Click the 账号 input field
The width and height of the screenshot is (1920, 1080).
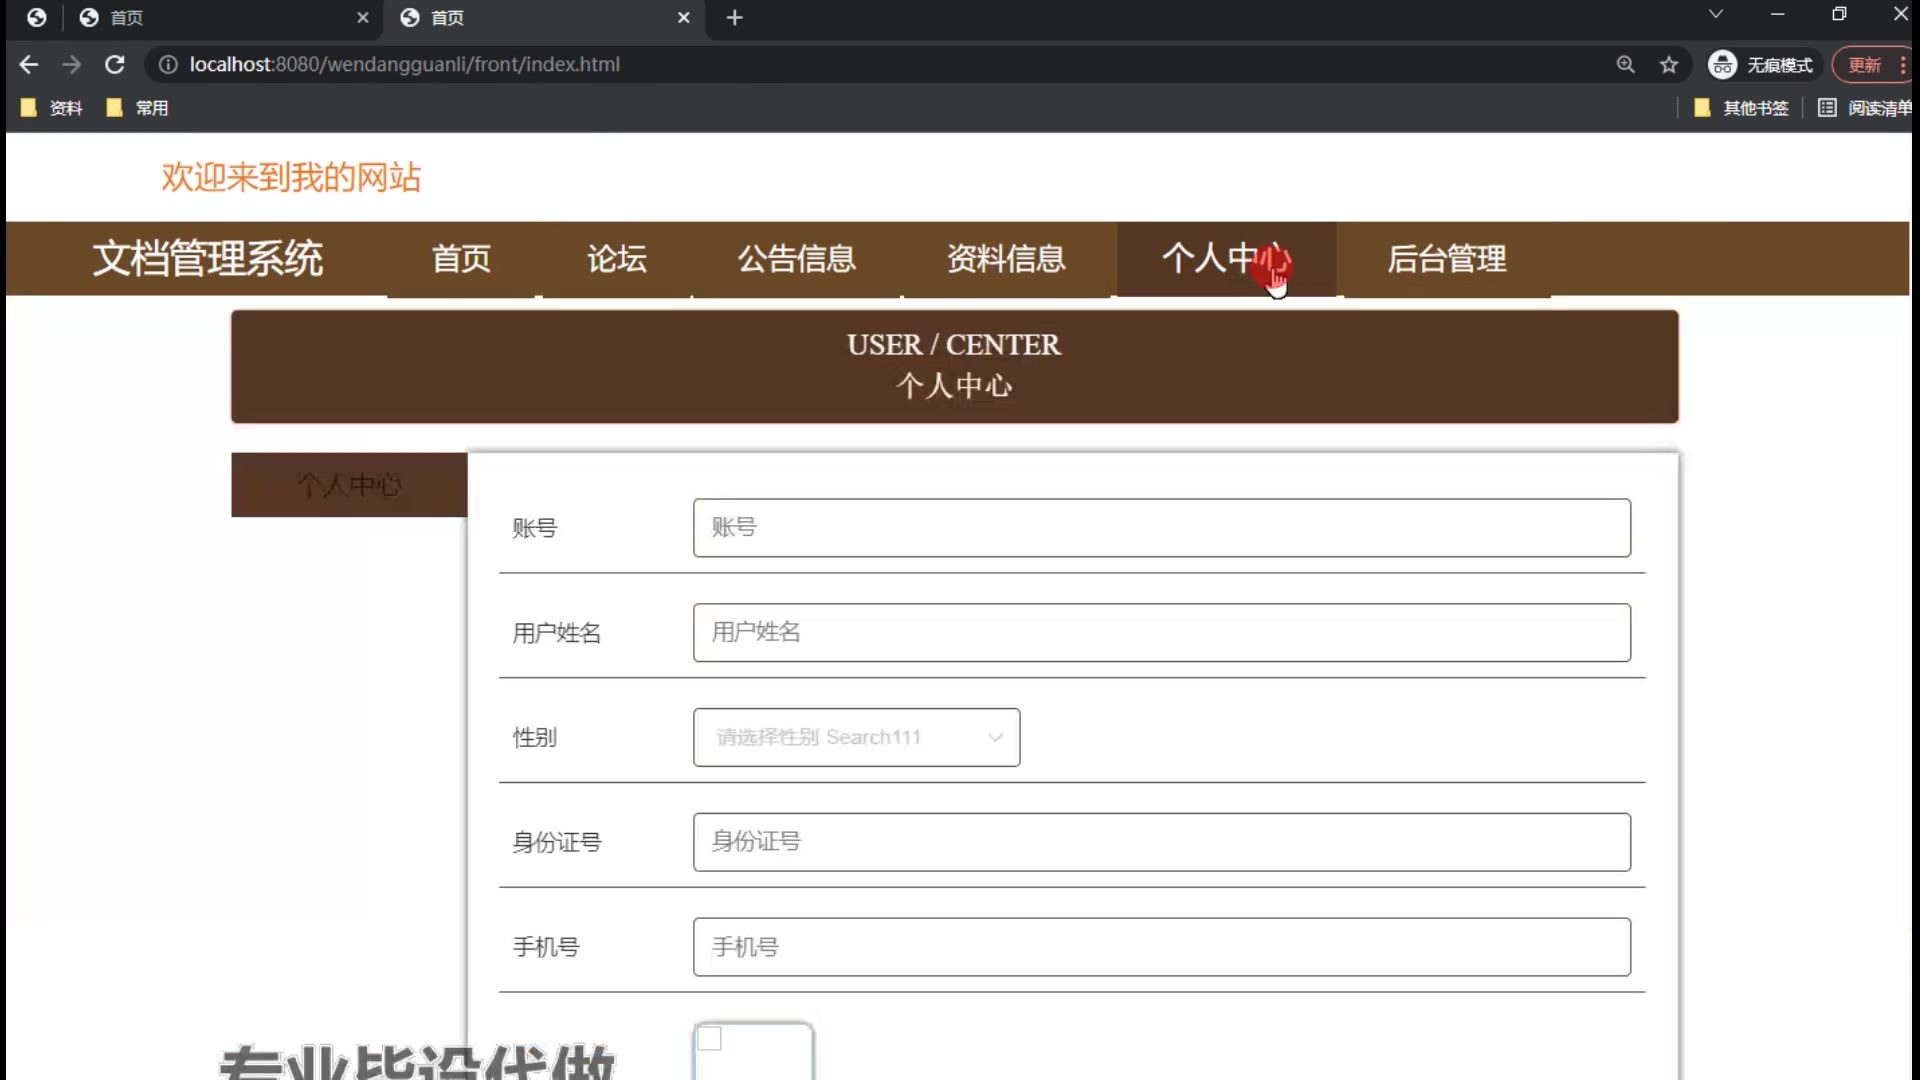(1161, 528)
